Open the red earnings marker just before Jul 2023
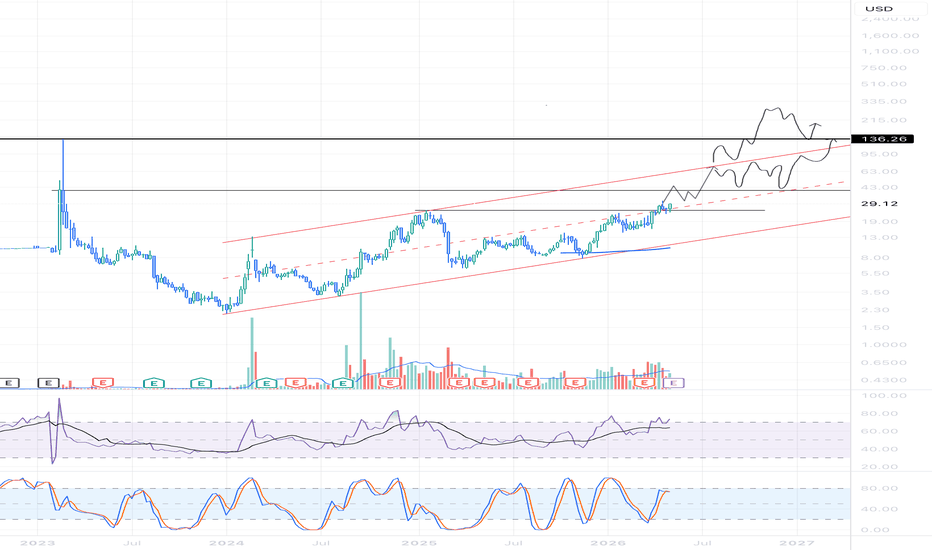Viewport: 932px width, 550px height. 103,382
